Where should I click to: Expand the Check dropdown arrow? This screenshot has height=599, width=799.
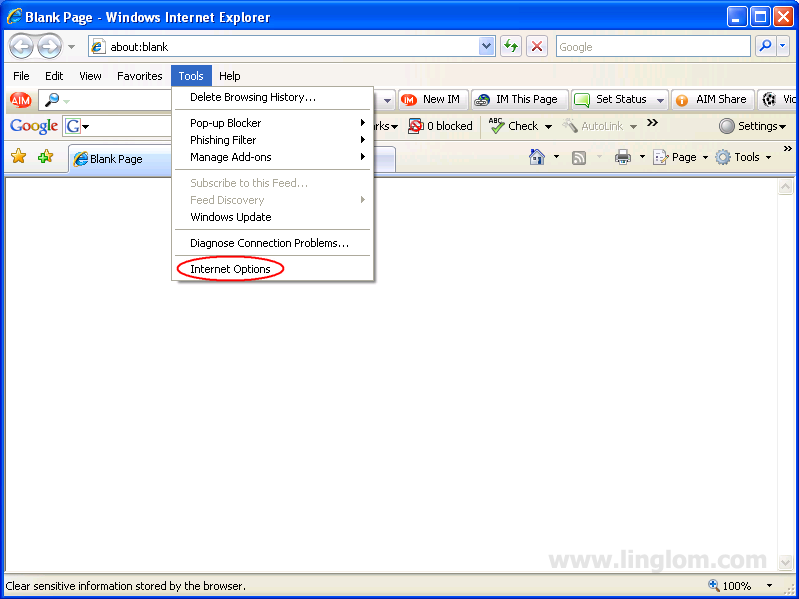[548, 126]
